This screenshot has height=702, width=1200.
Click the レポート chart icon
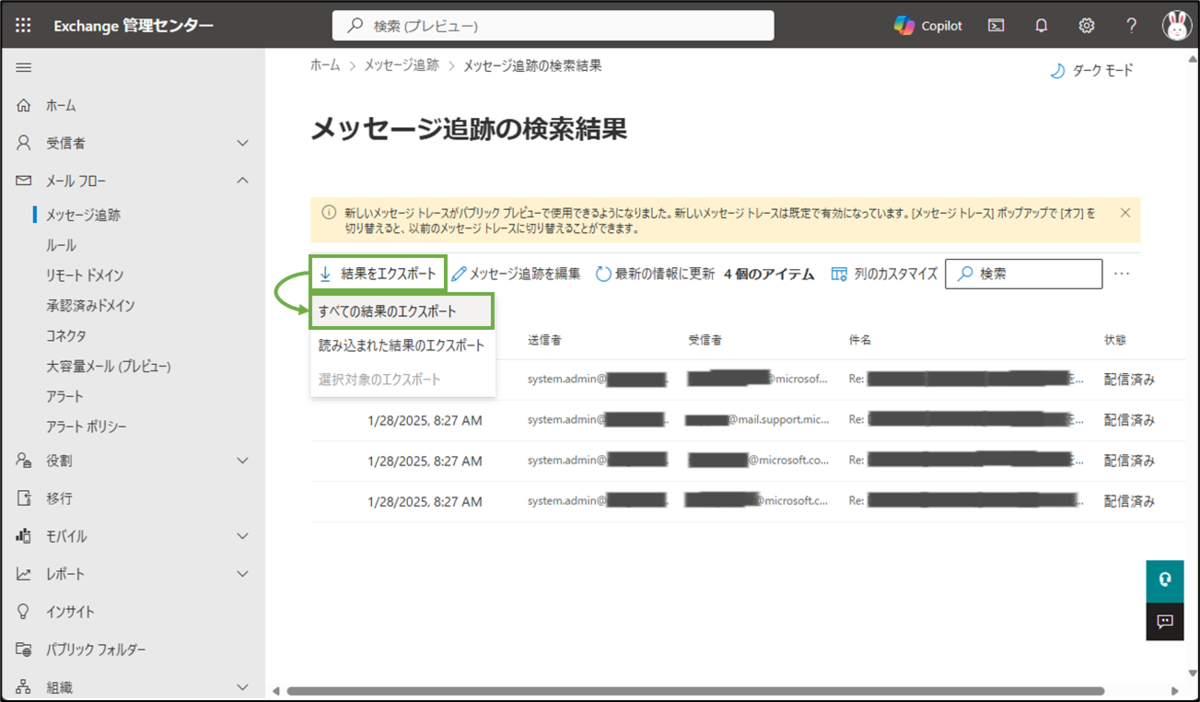coord(24,574)
